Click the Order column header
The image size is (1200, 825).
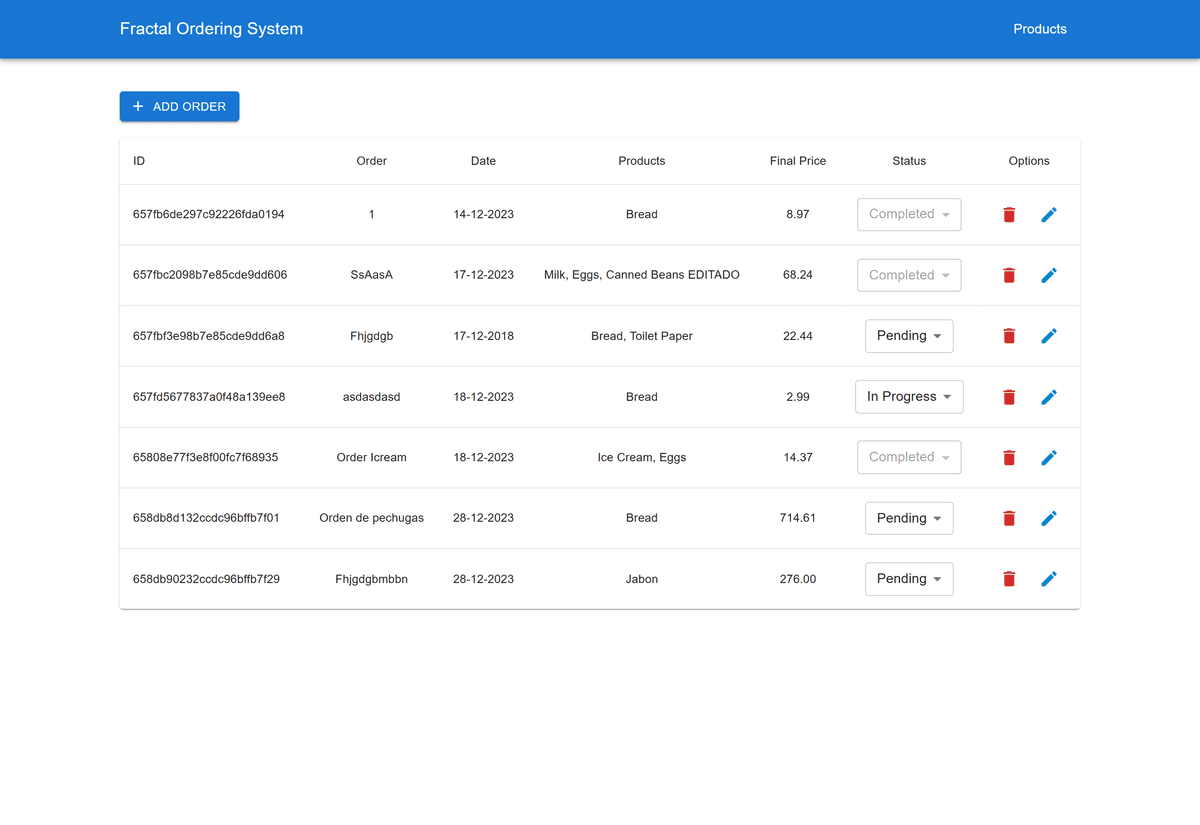click(x=371, y=161)
